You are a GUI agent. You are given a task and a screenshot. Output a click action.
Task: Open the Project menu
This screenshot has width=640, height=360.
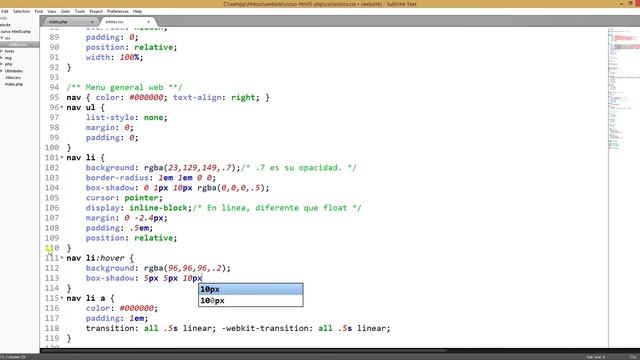96,11
